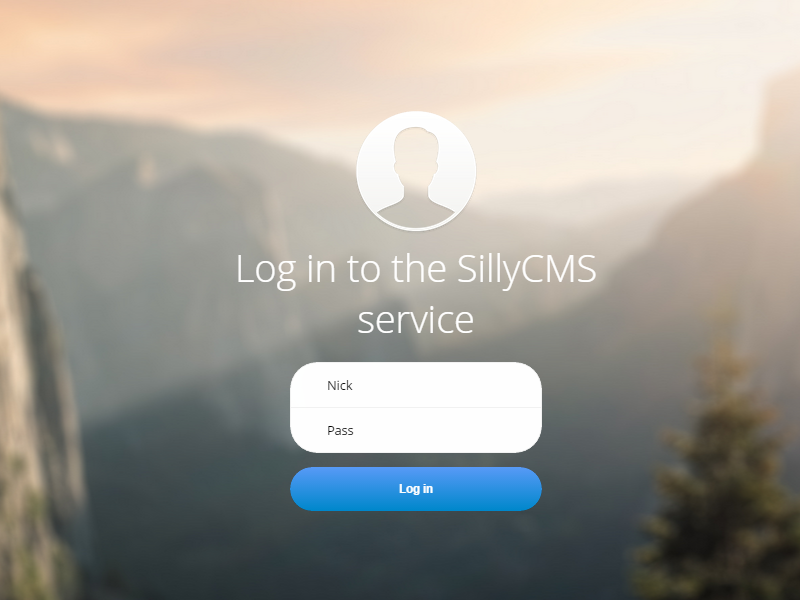
Task: Click the "Nick" placeholder text
Action: tap(340, 385)
